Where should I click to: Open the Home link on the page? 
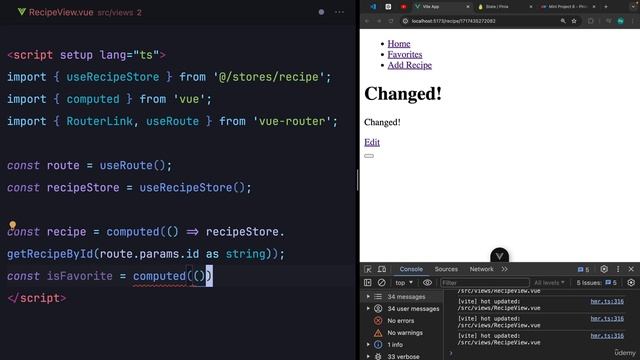[x=399, y=44]
